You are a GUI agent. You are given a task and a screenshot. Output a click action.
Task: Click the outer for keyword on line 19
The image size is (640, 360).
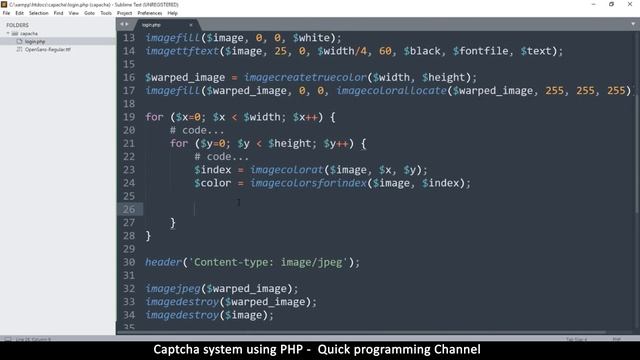point(154,117)
